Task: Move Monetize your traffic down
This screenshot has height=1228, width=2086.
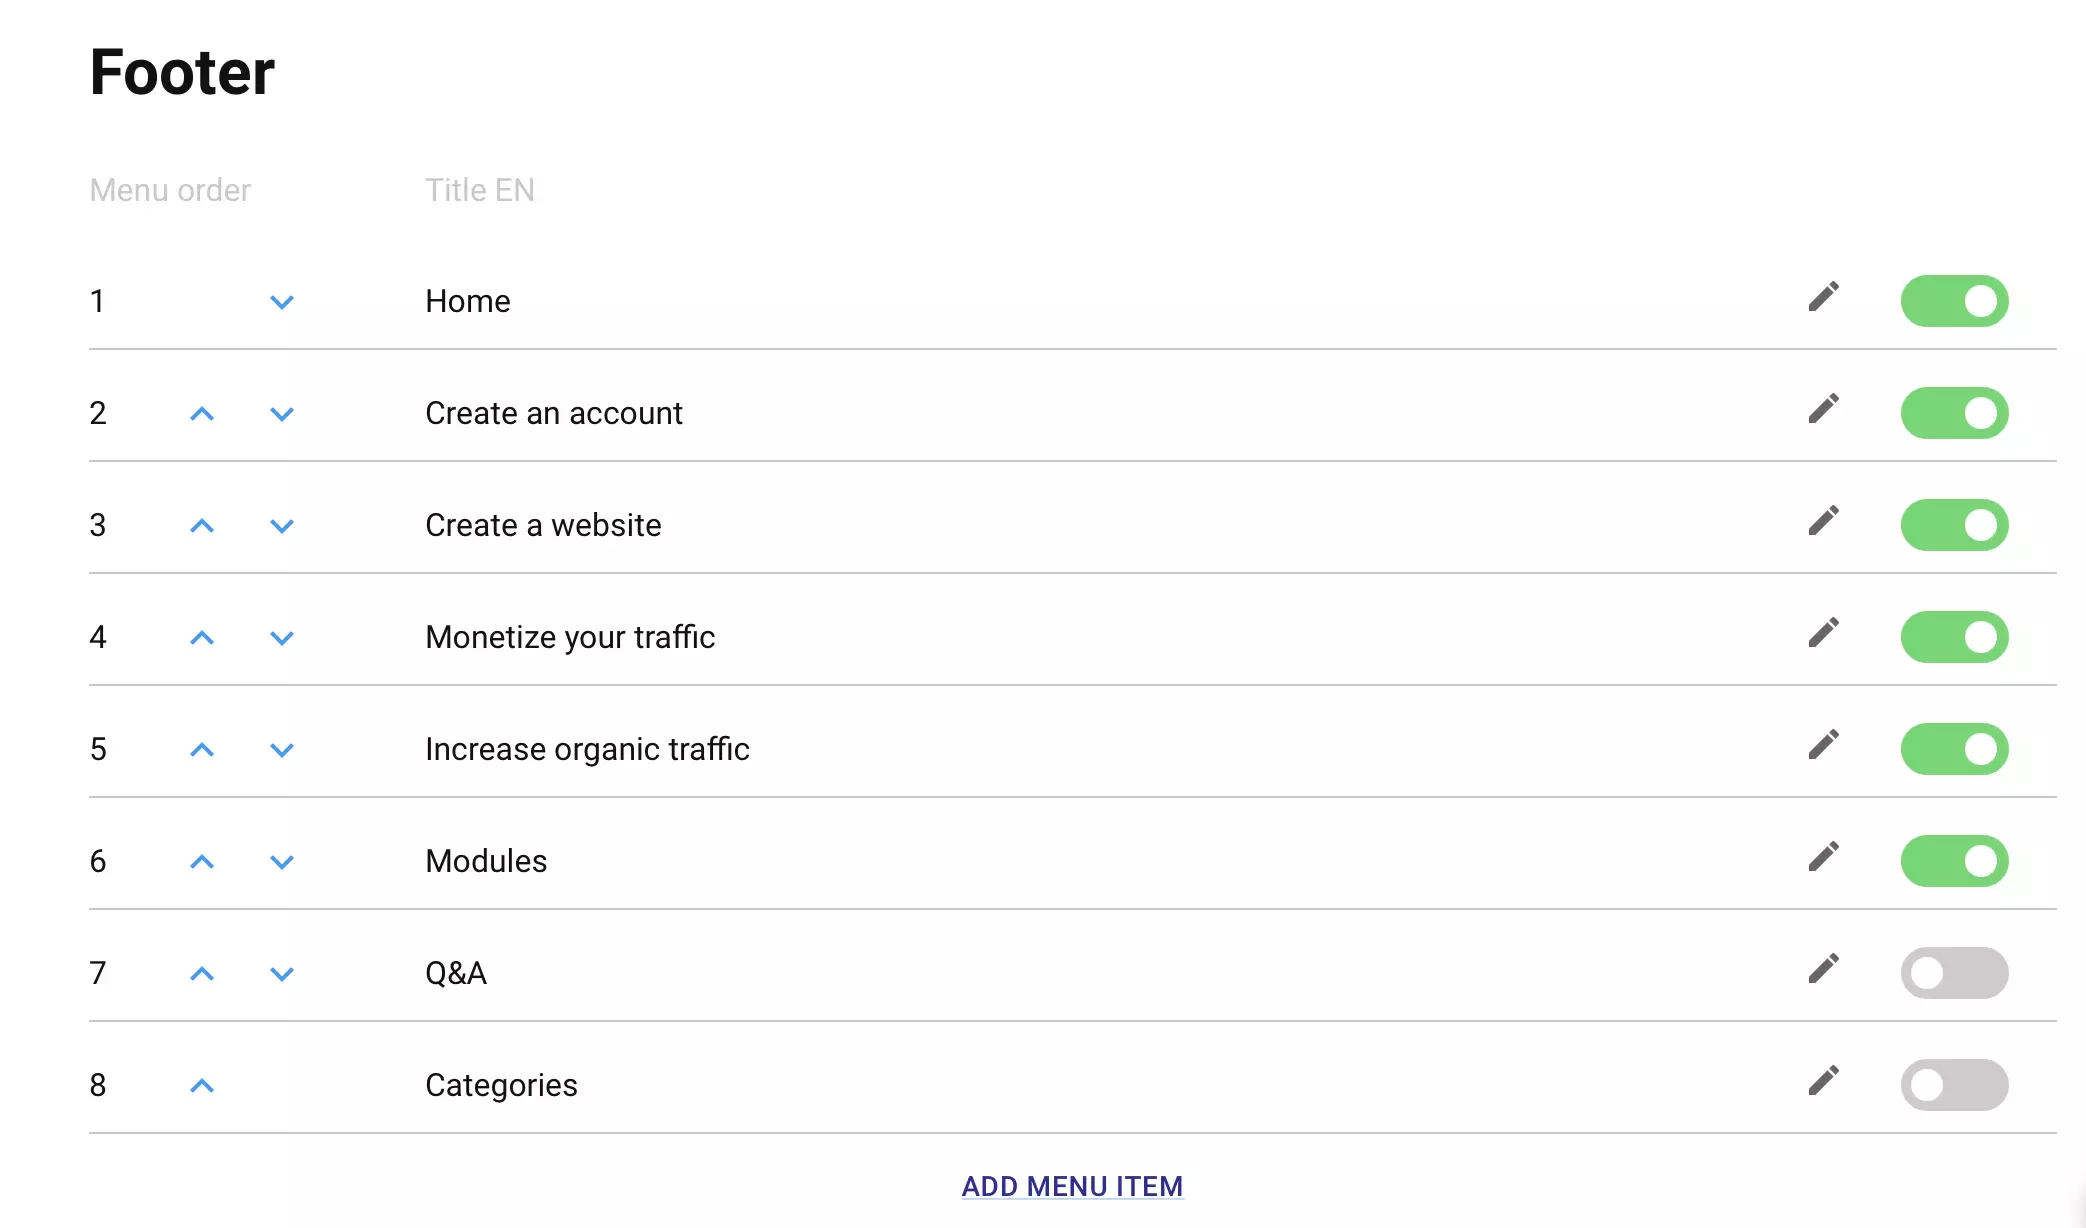Action: point(282,638)
